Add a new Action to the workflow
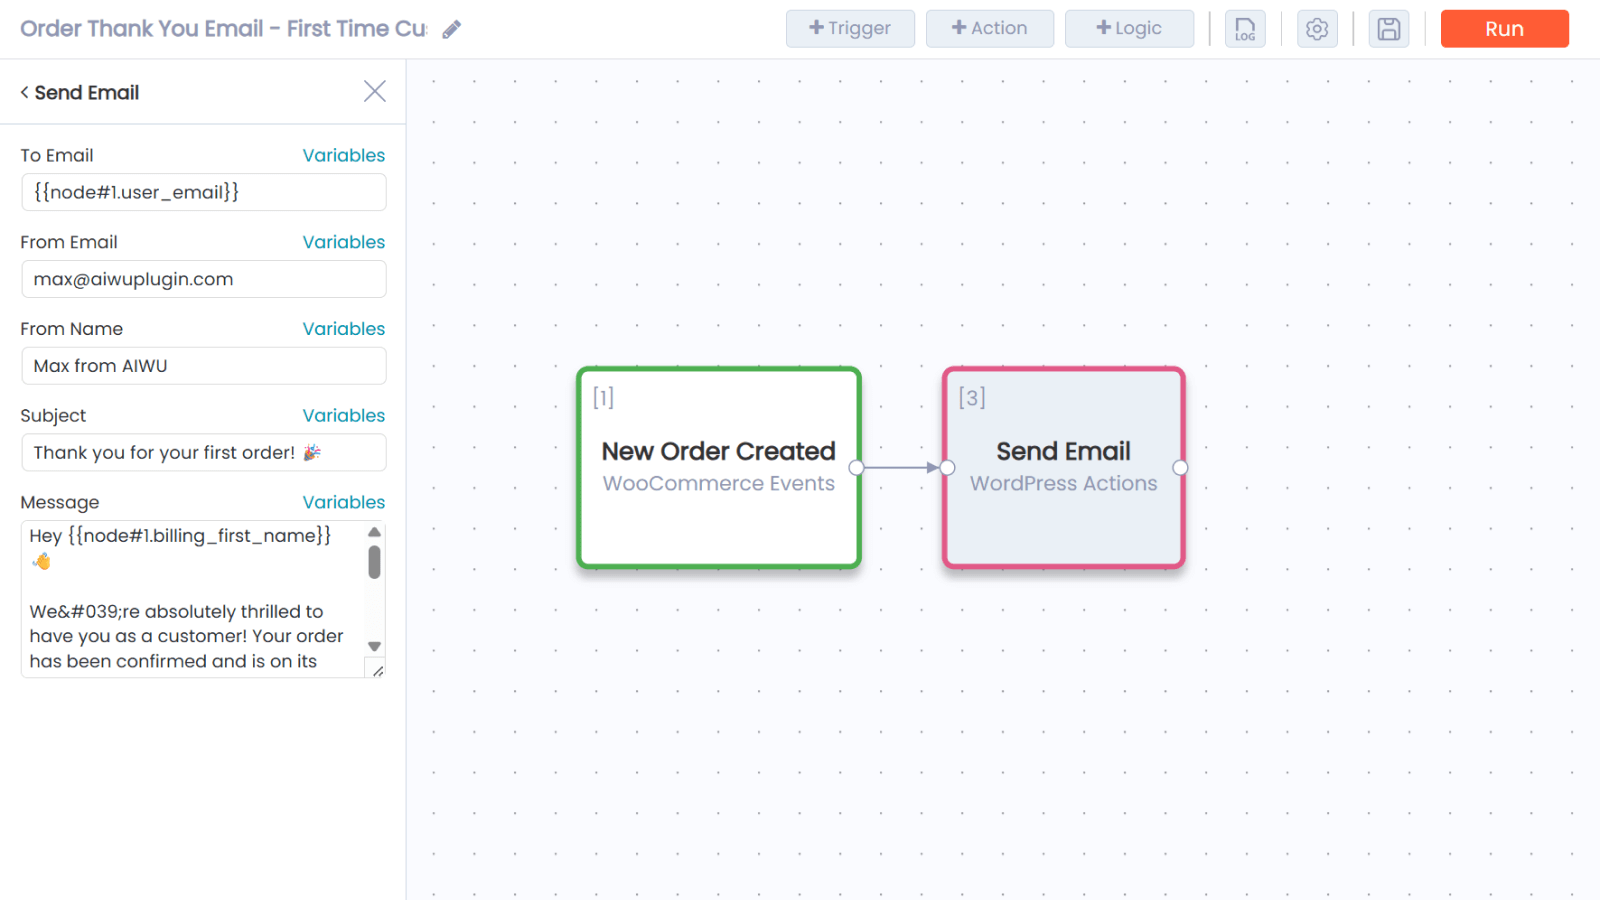 point(989,28)
